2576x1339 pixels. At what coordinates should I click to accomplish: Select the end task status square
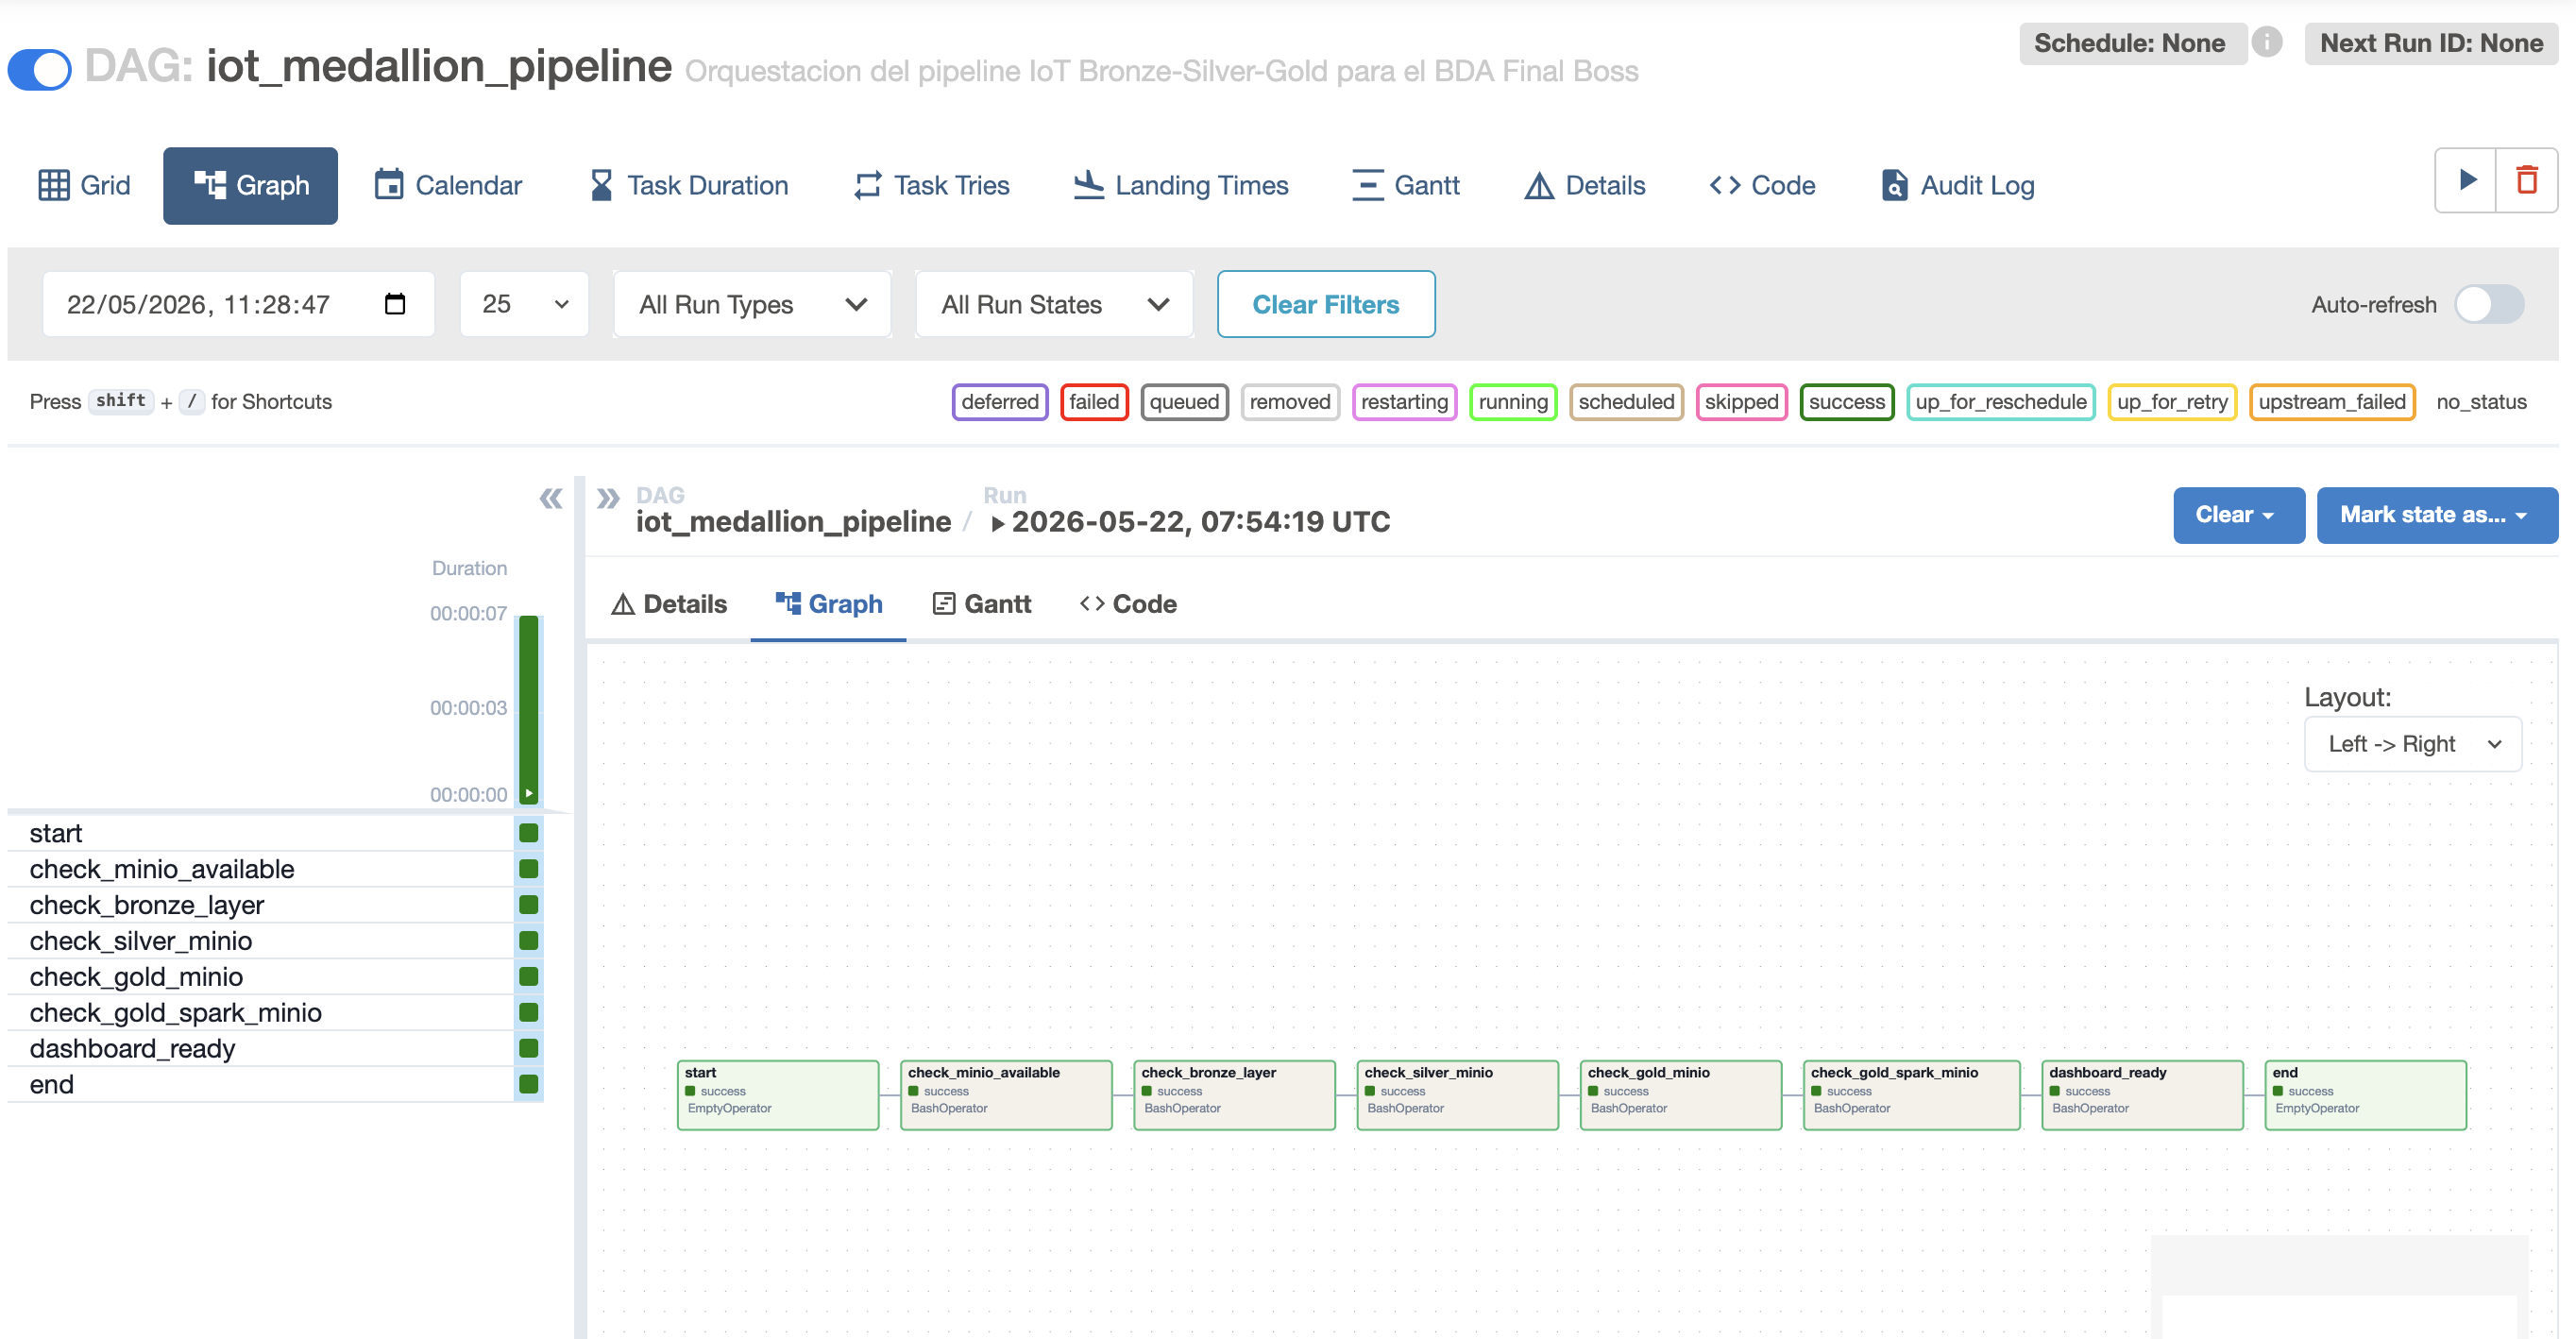tap(529, 1084)
